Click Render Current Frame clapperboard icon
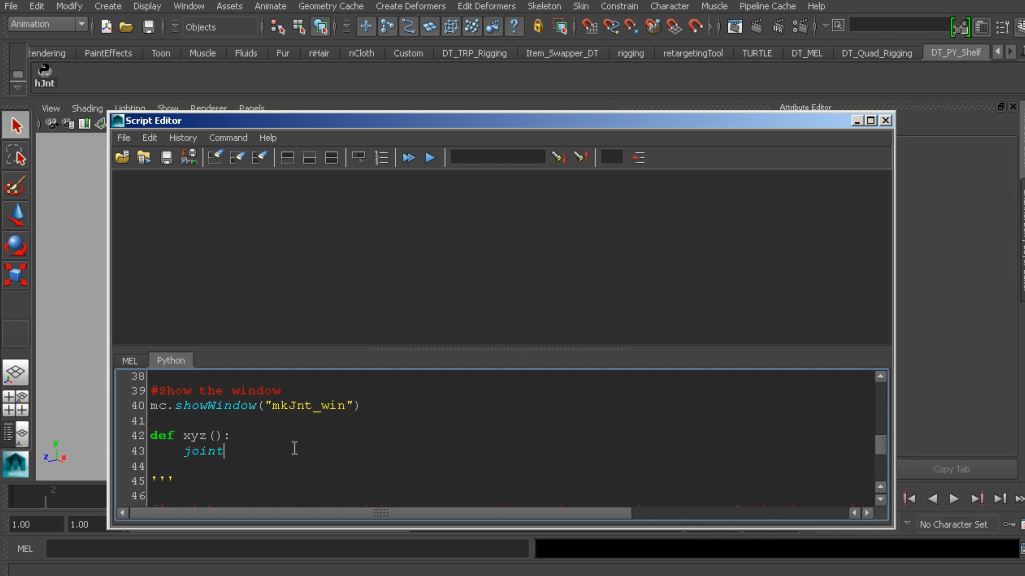This screenshot has height=576, width=1025. pos(756,27)
